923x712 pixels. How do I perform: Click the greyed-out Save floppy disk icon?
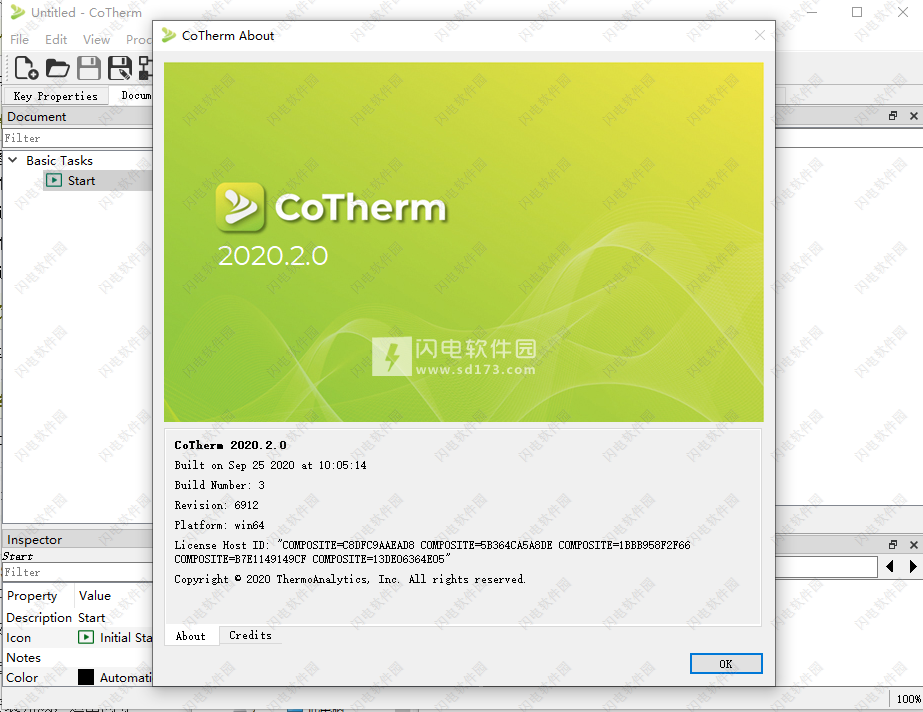[89, 68]
